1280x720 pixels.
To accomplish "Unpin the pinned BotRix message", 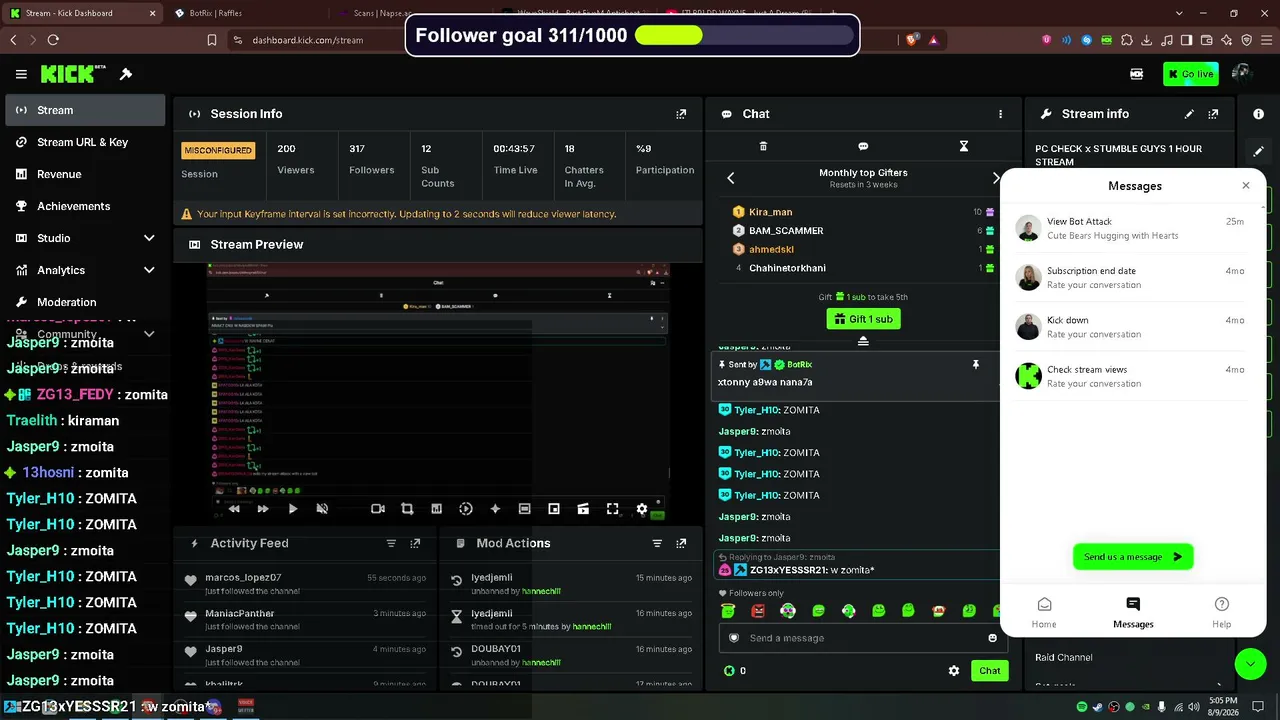I will [976, 365].
